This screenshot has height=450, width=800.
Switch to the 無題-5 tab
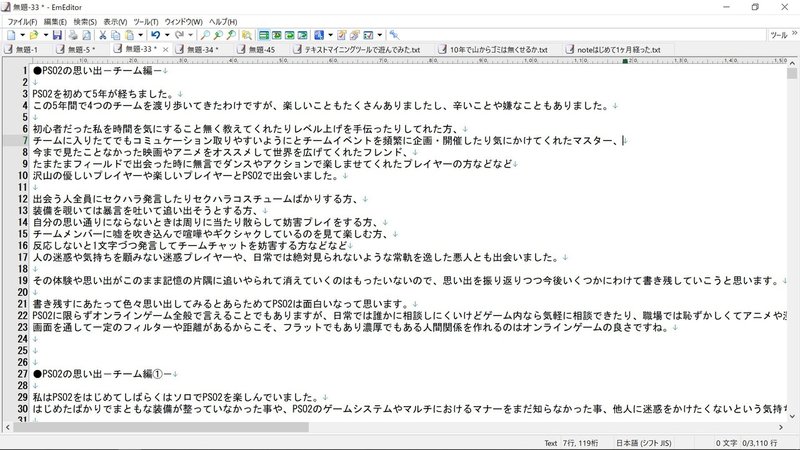pyautogui.click(x=77, y=49)
